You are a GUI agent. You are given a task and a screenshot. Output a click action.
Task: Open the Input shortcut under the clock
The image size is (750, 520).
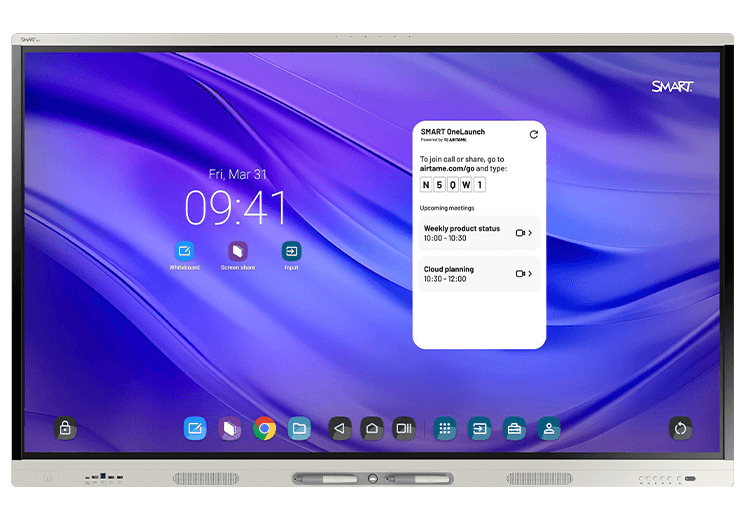tap(291, 251)
